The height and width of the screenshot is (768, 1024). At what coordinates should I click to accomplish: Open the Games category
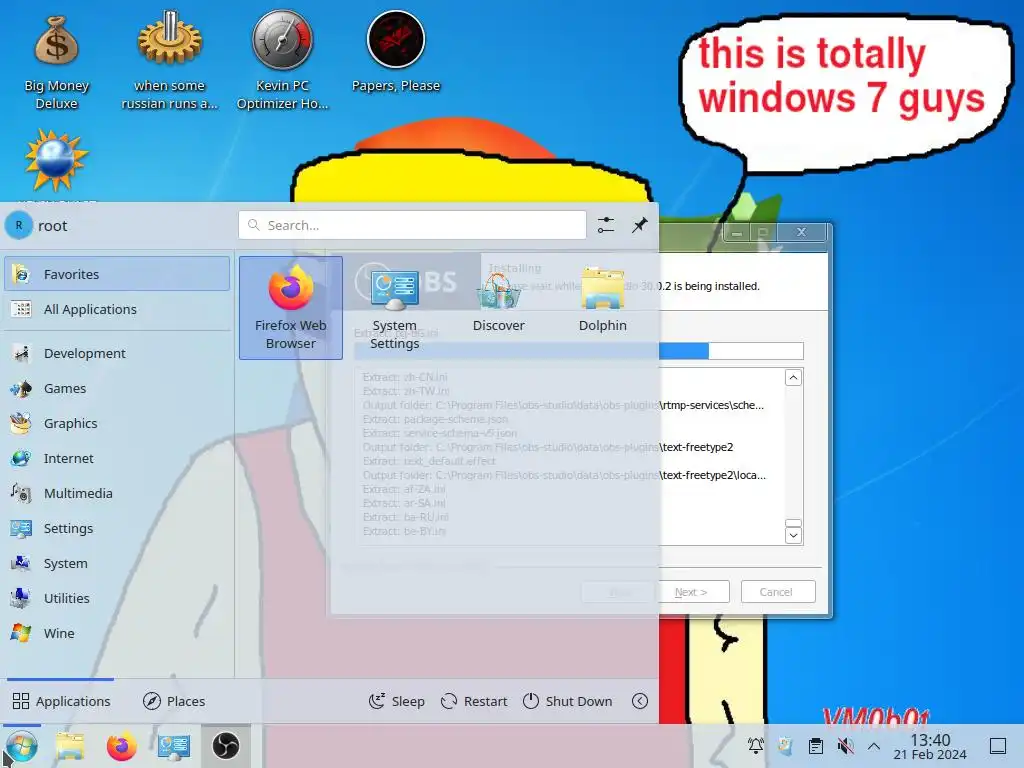(117, 389)
